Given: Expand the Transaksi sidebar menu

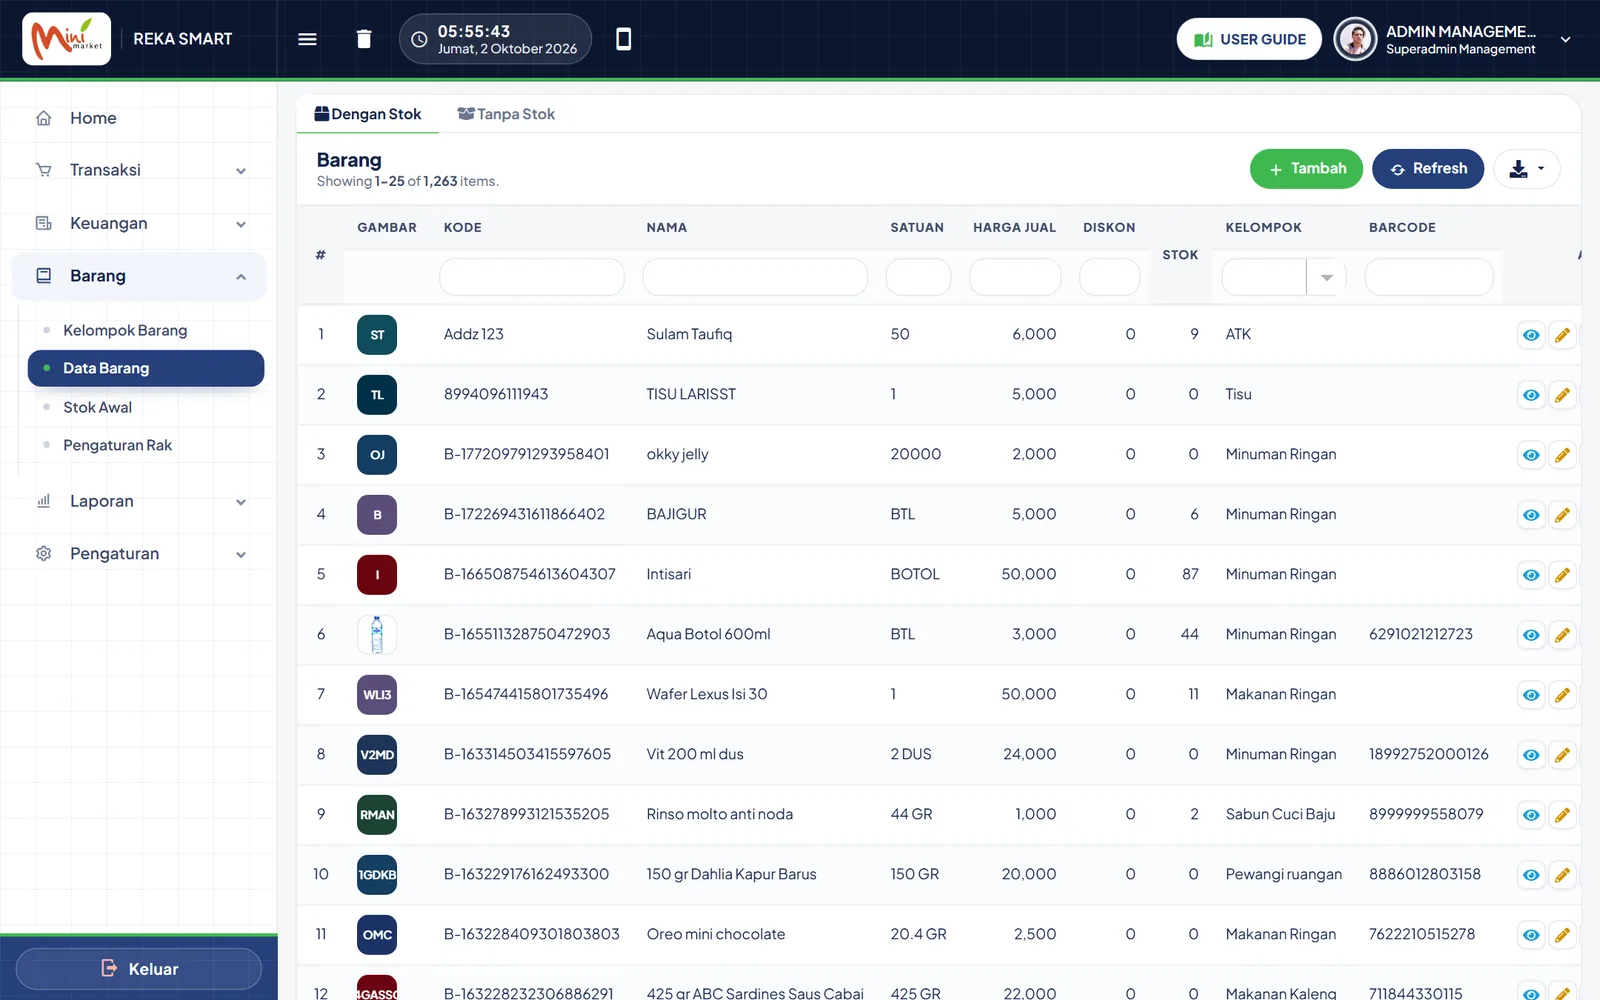Looking at the screenshot, I should [140, 170].
